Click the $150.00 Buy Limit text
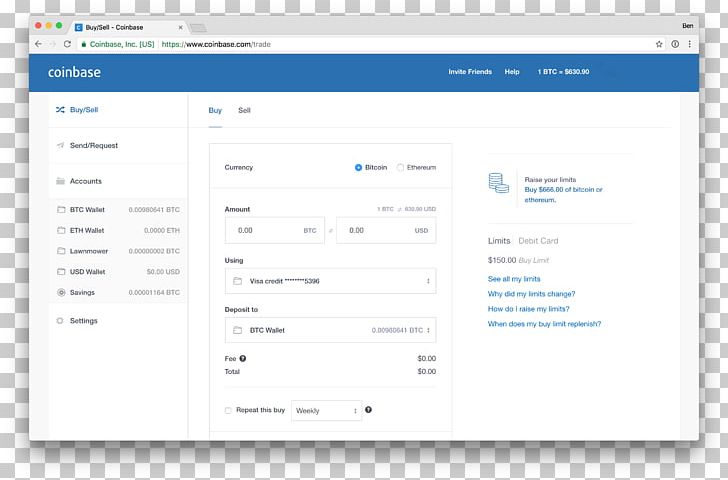 [518, 260]
